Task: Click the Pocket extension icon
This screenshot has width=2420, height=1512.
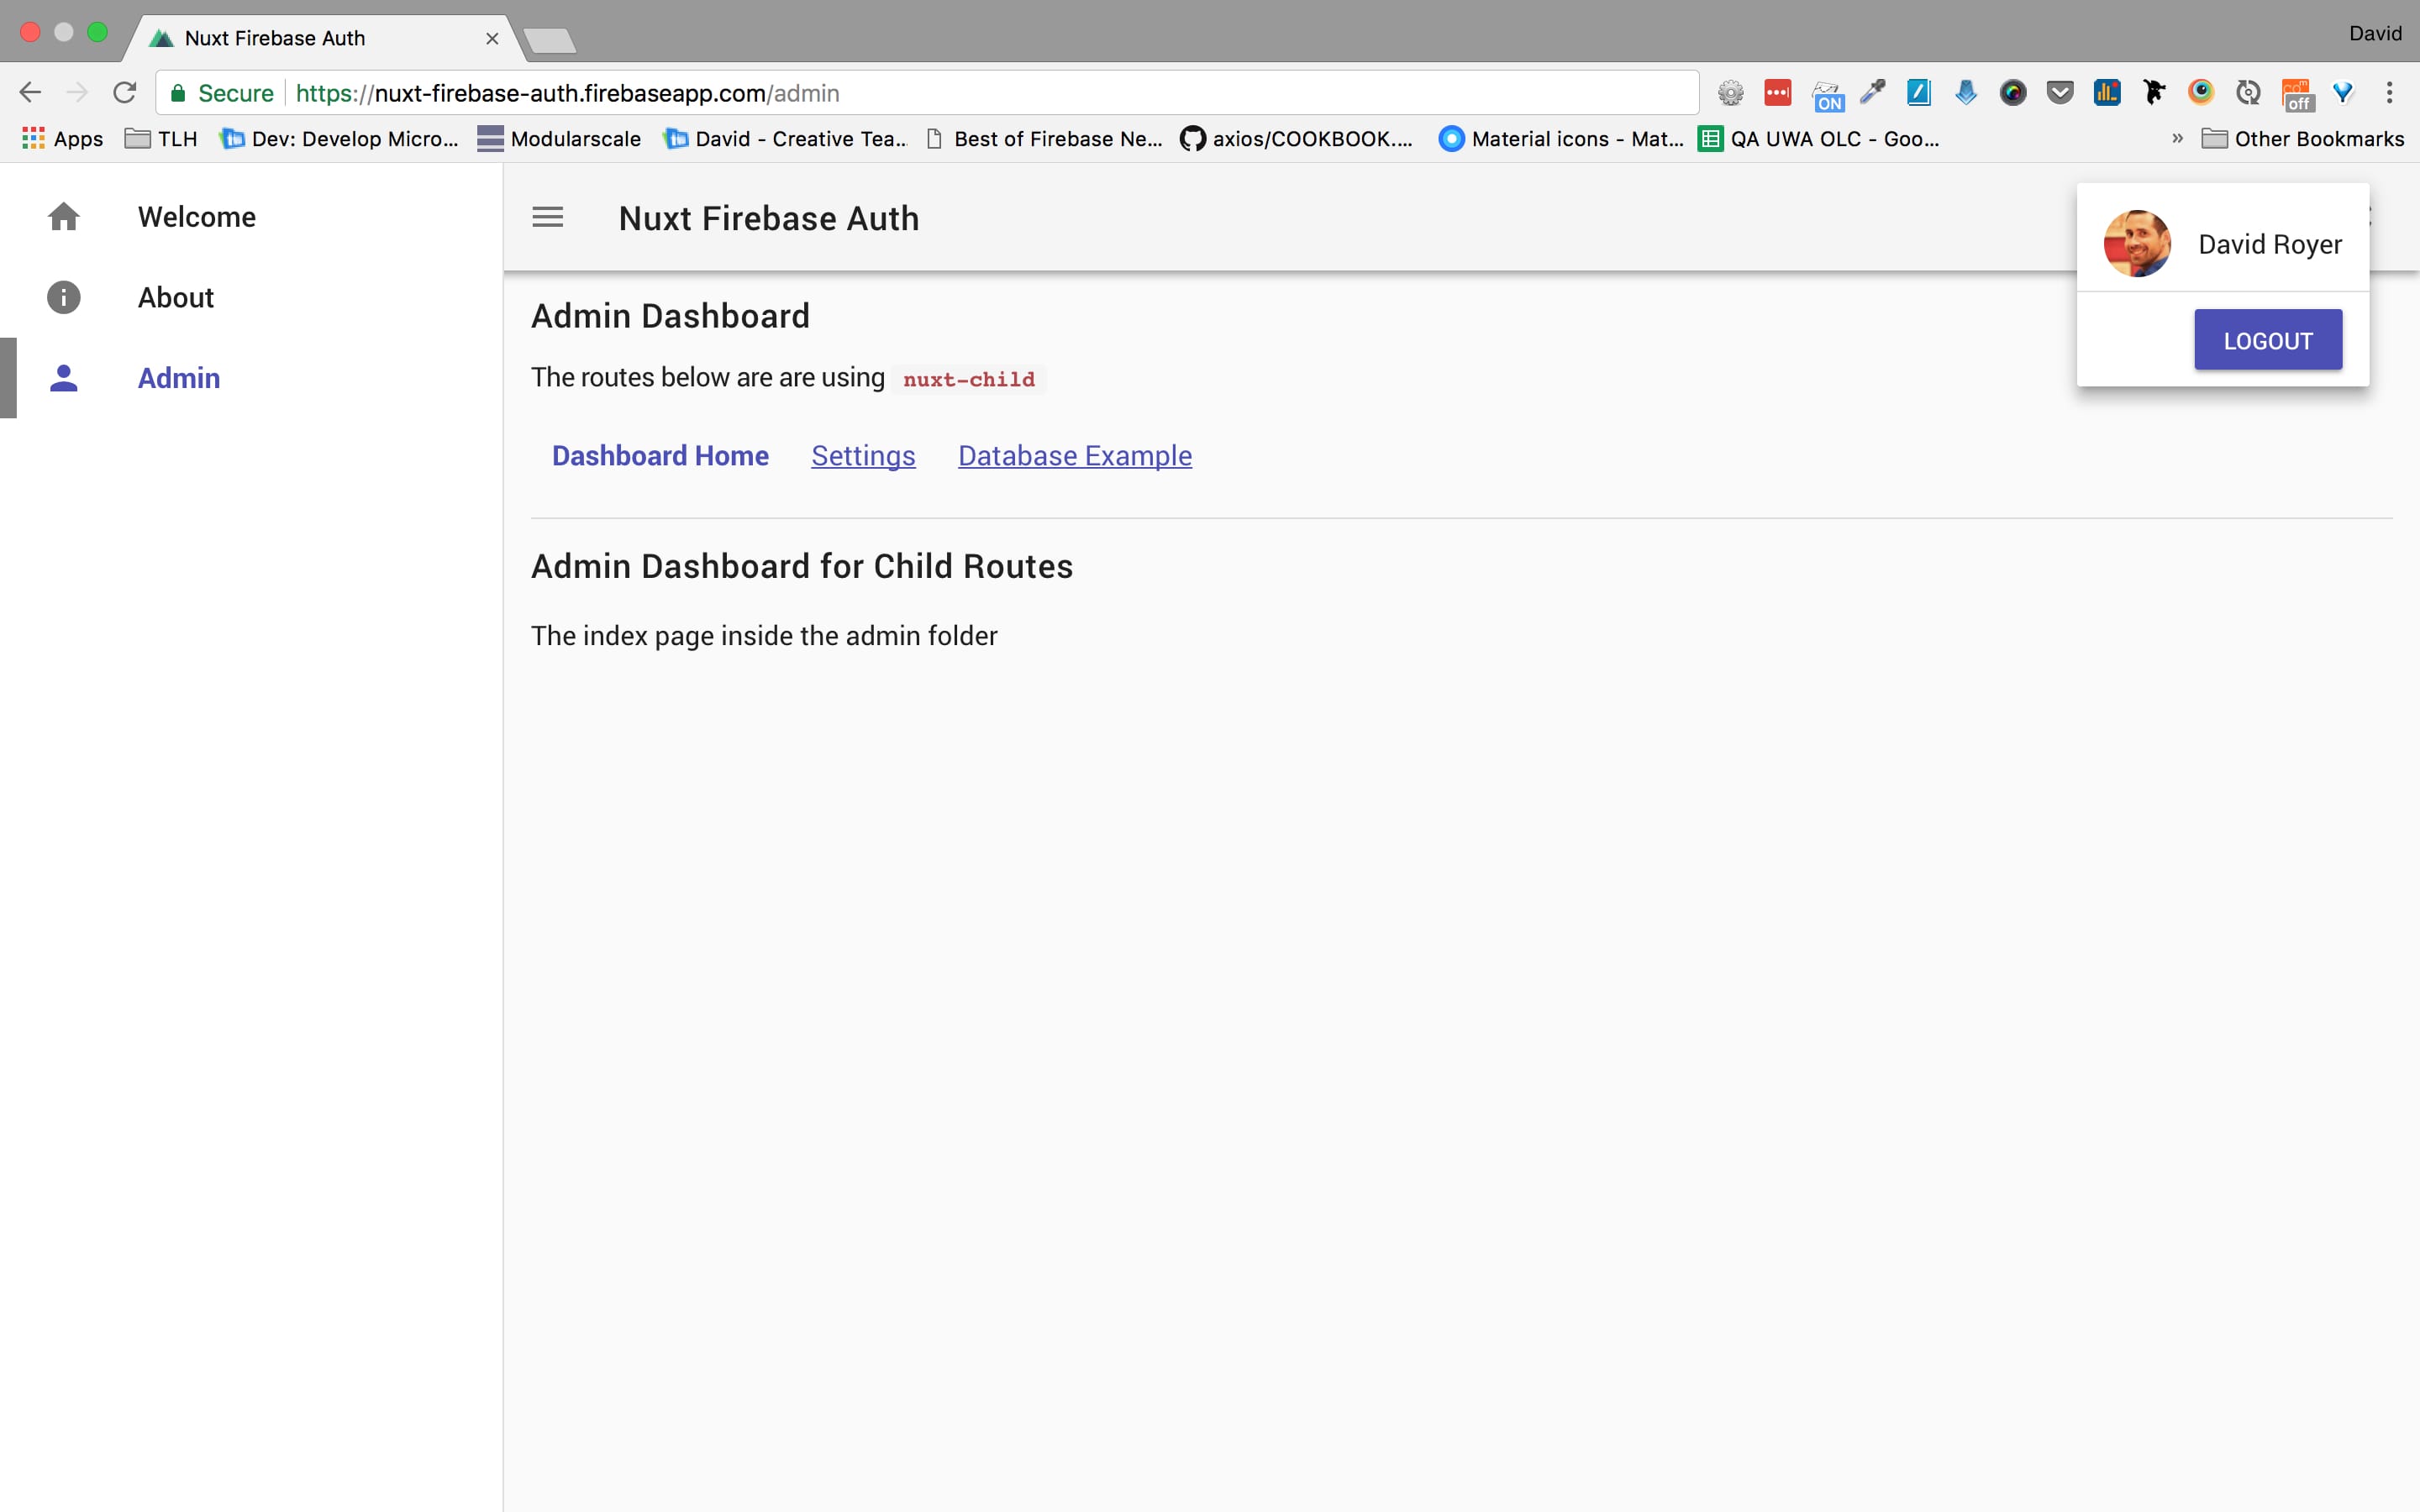Action: click(2059, 93)
